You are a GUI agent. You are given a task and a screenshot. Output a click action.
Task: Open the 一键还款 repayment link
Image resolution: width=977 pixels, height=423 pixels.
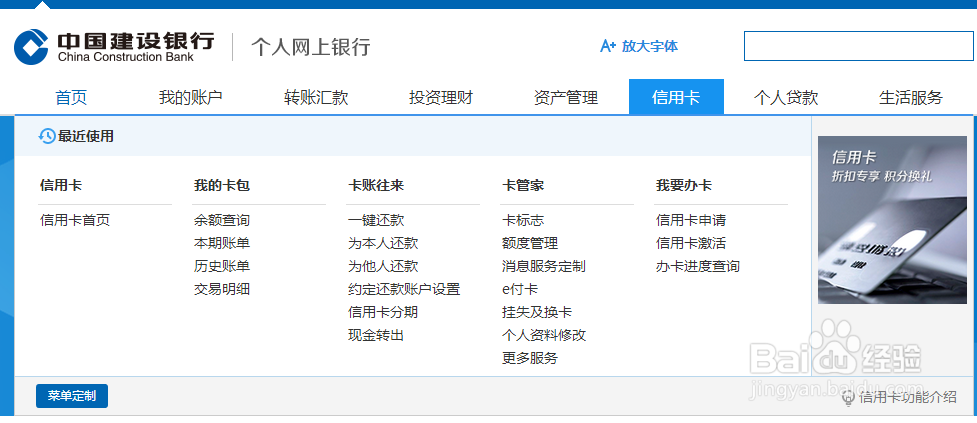click(x=376, y=220)
